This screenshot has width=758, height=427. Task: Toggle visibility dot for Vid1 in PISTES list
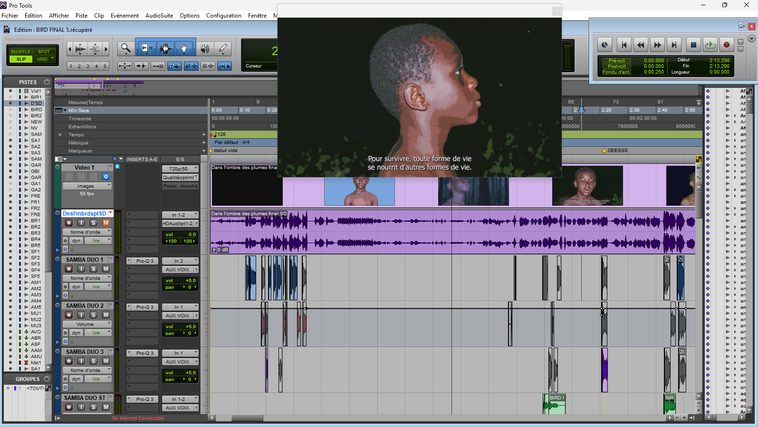10,91
